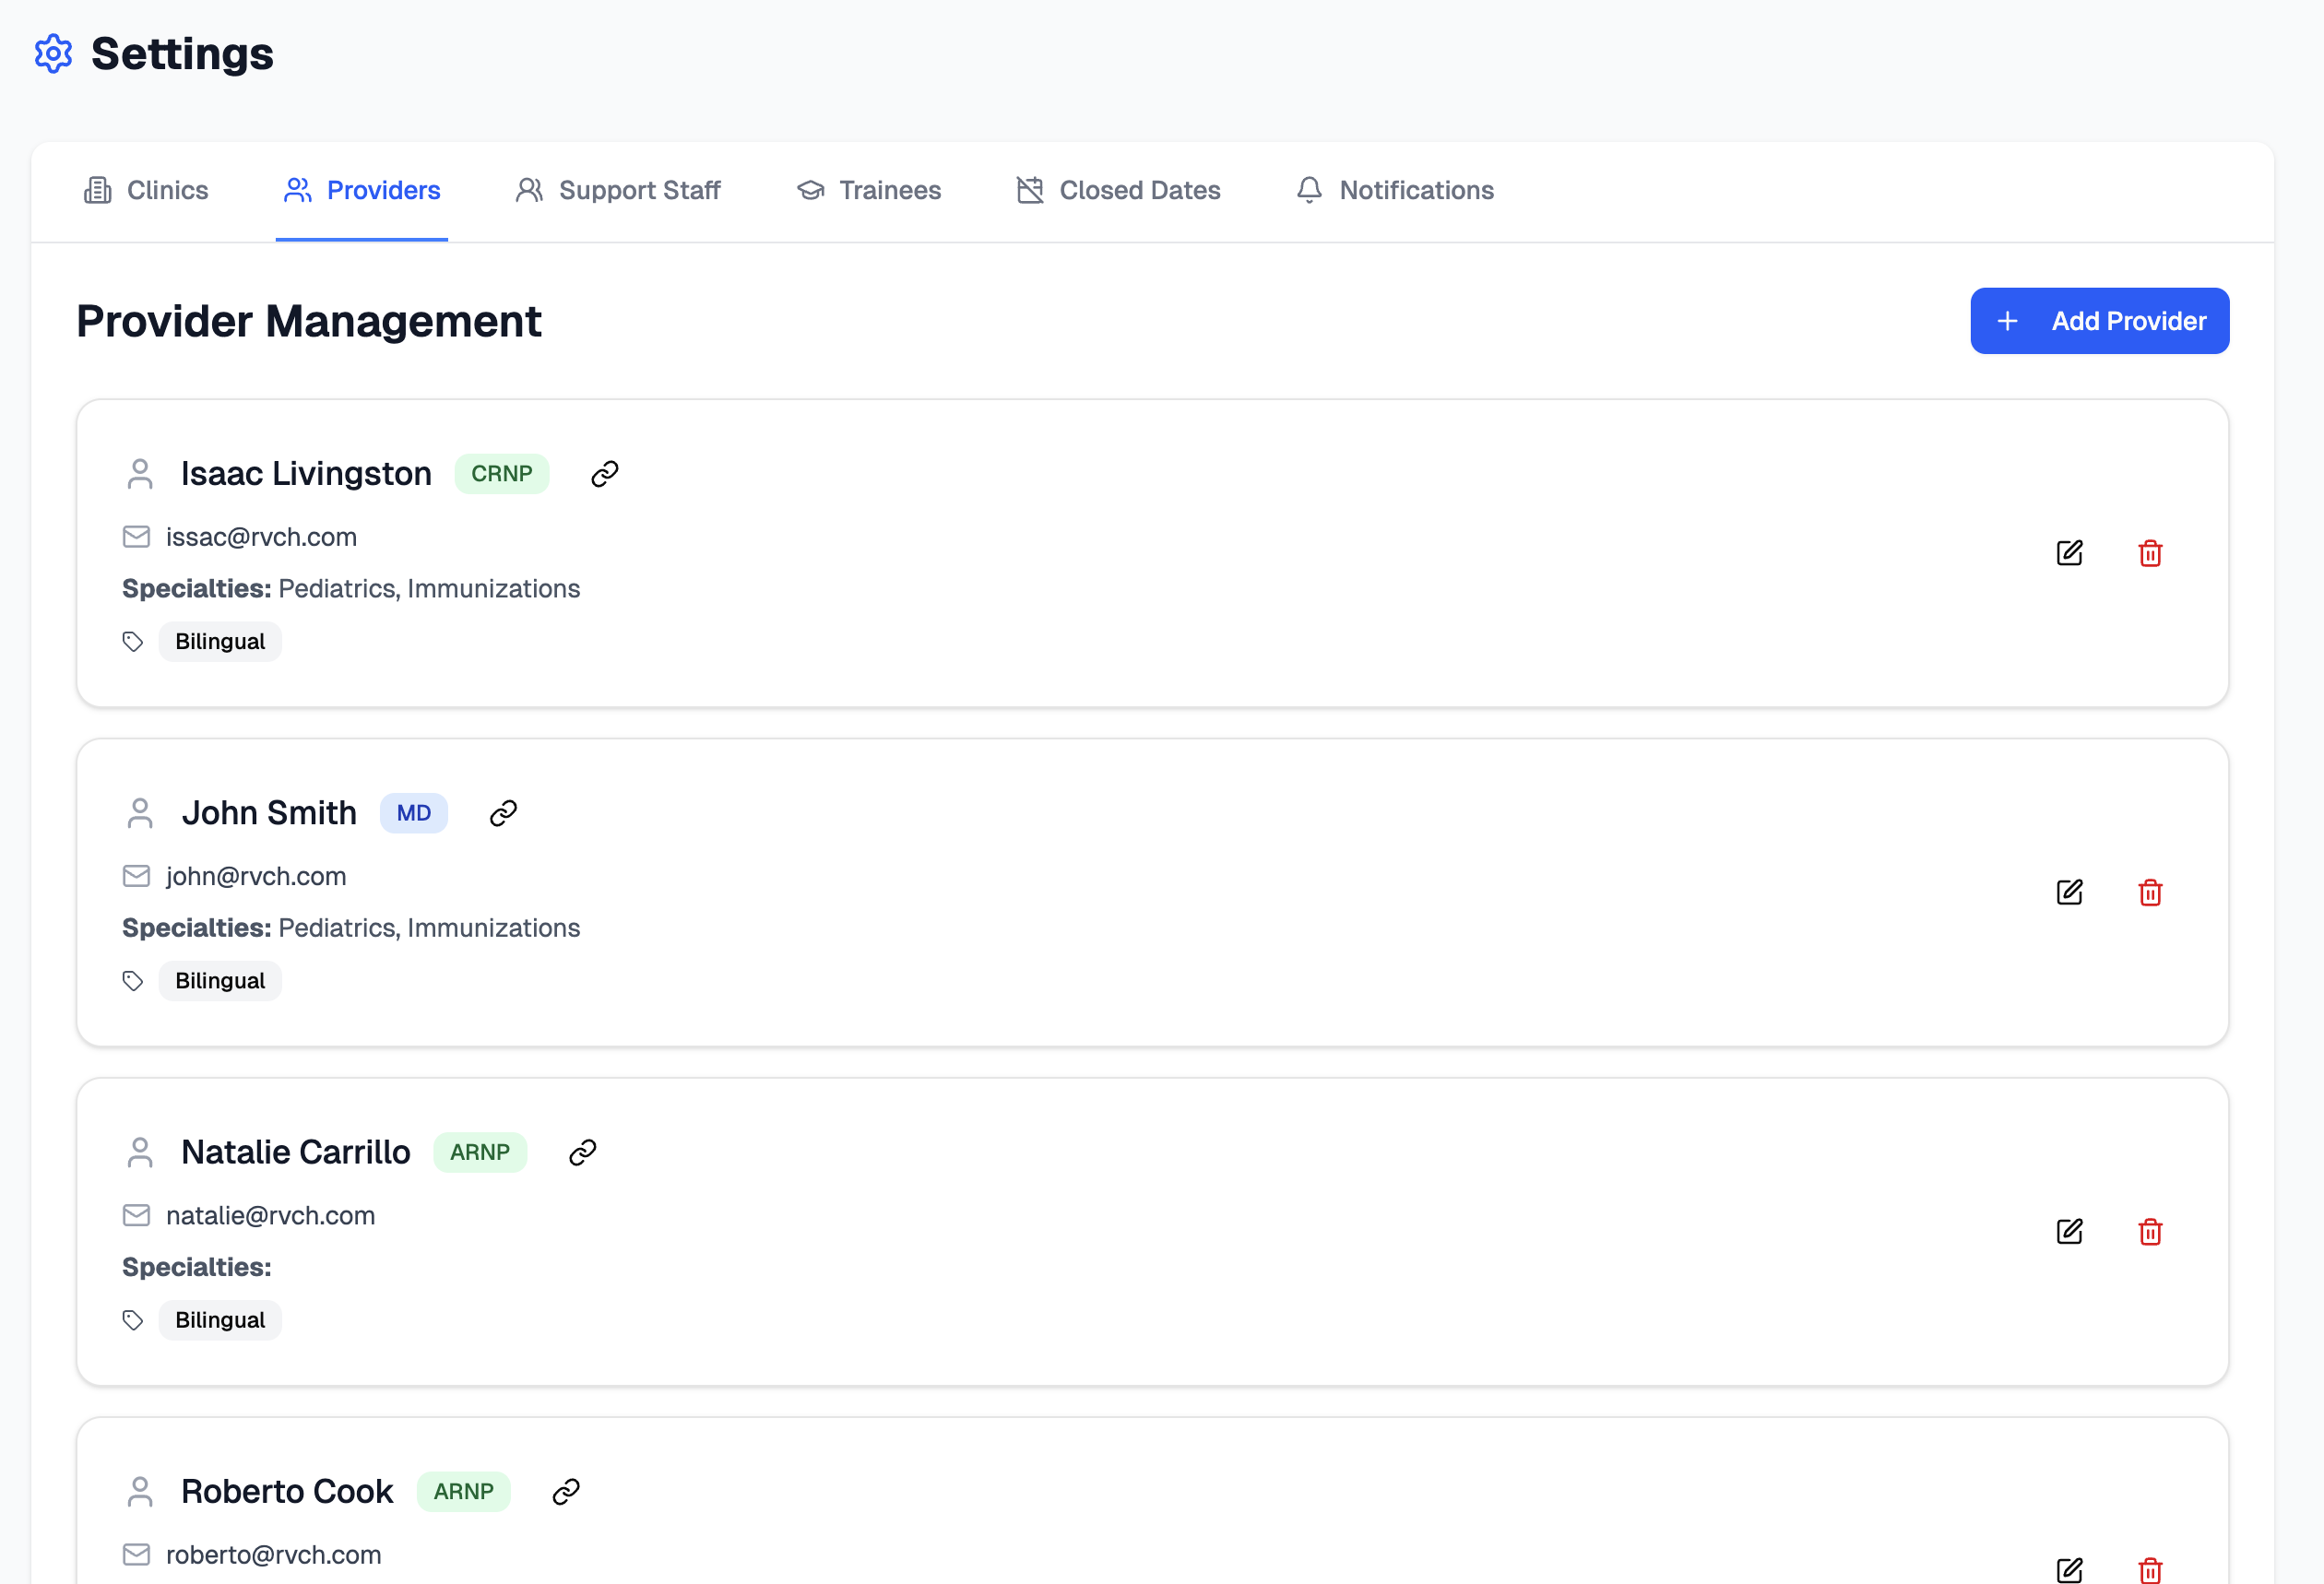Viewport: 2324px width, 1584px height.
Task: Delete Natalie Carrillo provider
Action: 2150,1231
